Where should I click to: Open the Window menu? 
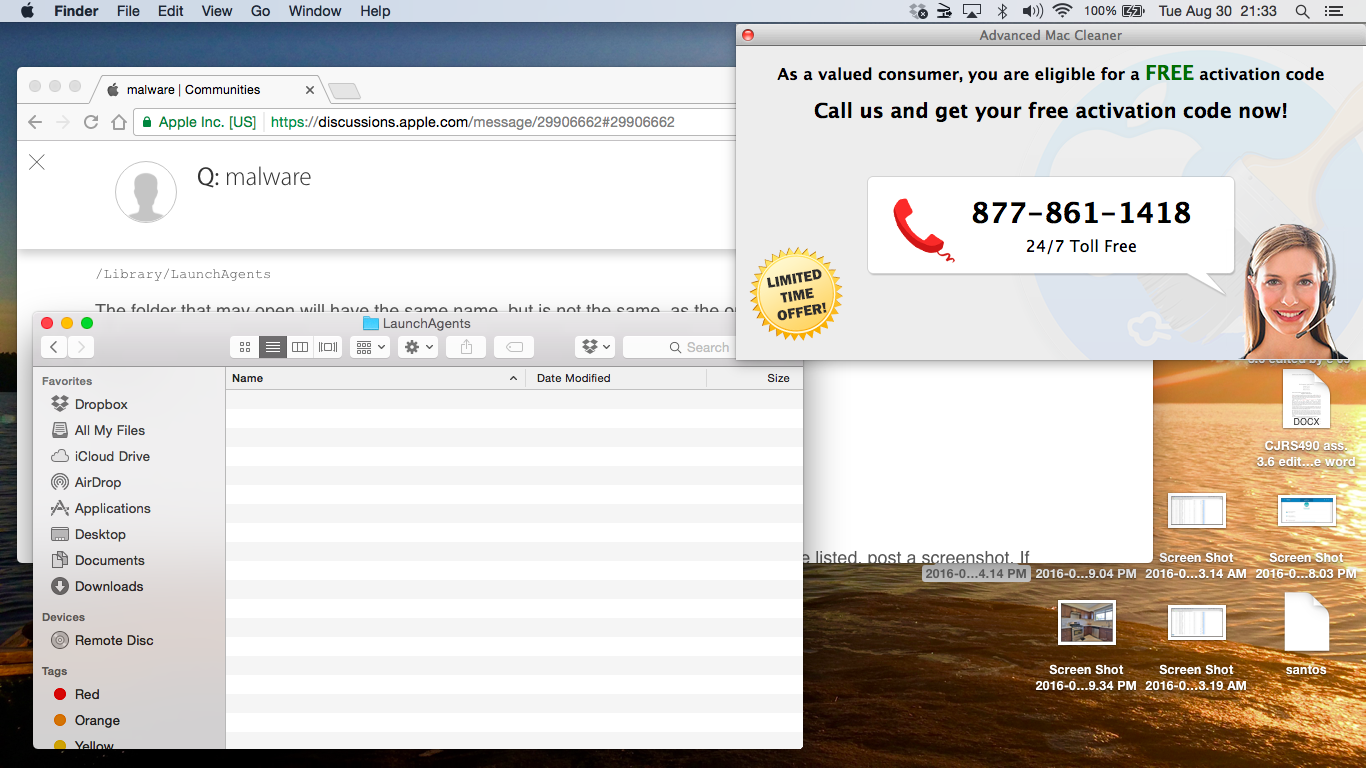pyautogui.click(x=315, y=11)
